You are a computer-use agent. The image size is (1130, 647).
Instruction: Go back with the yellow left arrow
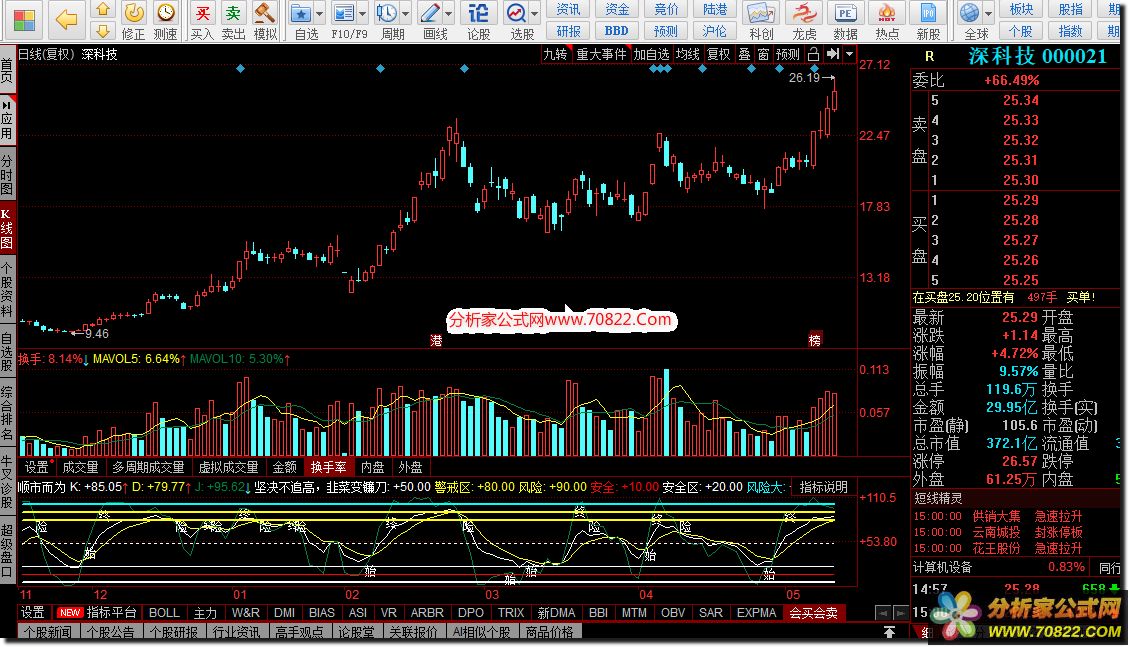67,19
